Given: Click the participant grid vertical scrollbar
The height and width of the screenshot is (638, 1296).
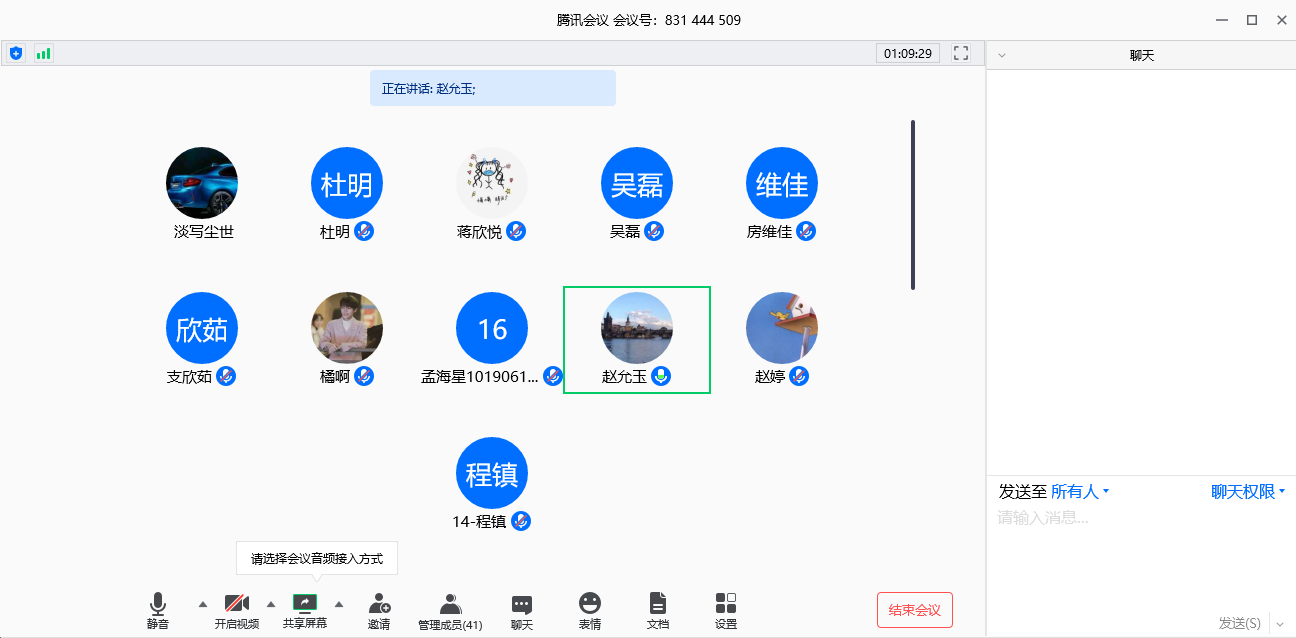Looking at the screenshot, I should (912, 205).
